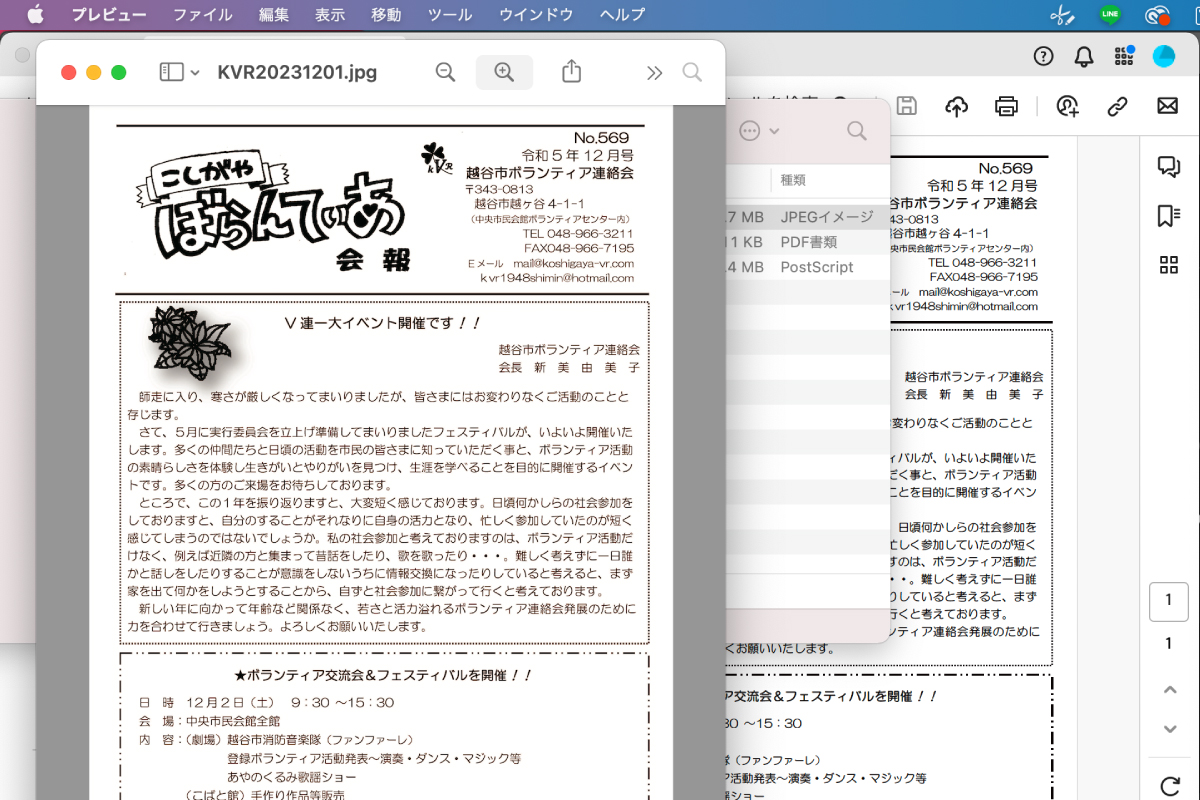Screen dimensions: 1200x800
Task: Click the save floppy-disk icon in Acrobat
Action: [907, 106]
